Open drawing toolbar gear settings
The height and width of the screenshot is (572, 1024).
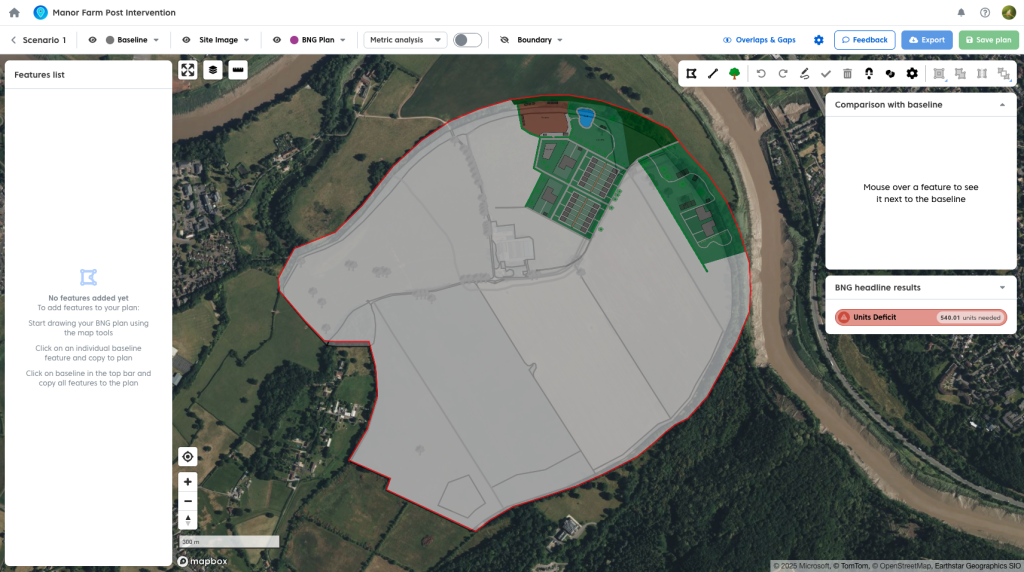click(x=911, y=73)
